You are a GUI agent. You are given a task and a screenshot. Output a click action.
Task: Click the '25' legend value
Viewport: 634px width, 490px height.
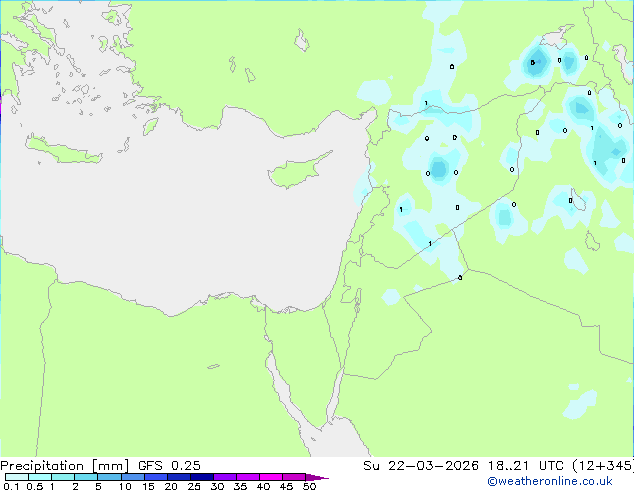[x=194, y=486]
